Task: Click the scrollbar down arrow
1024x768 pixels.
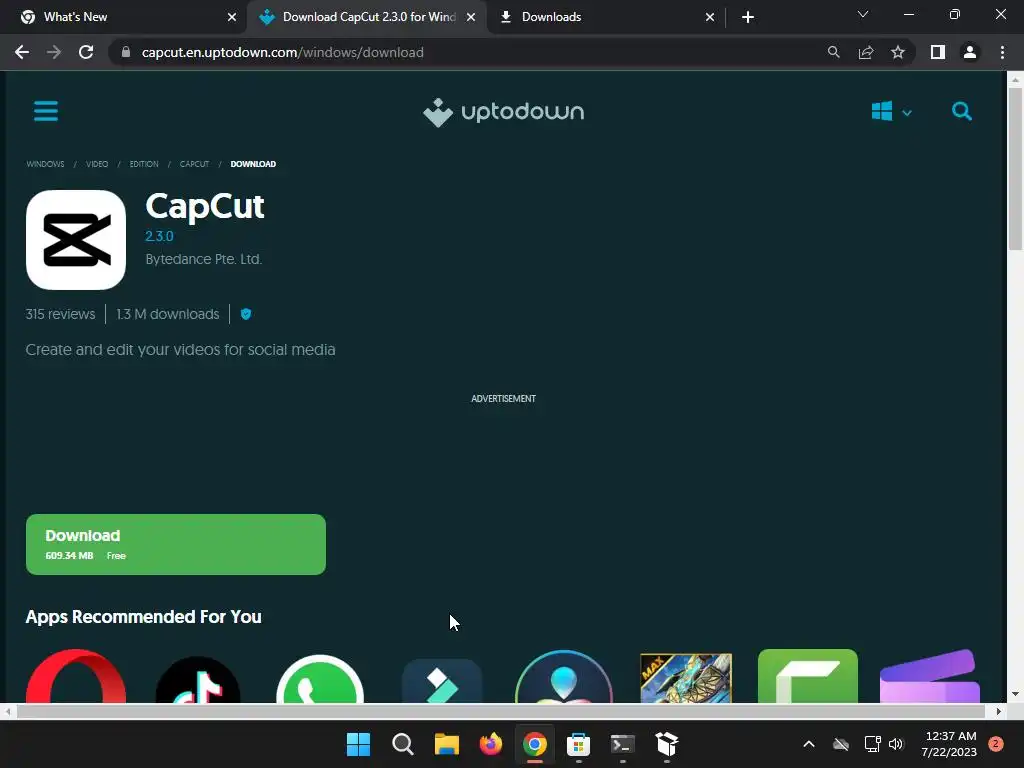Action: click(1014, 694)
